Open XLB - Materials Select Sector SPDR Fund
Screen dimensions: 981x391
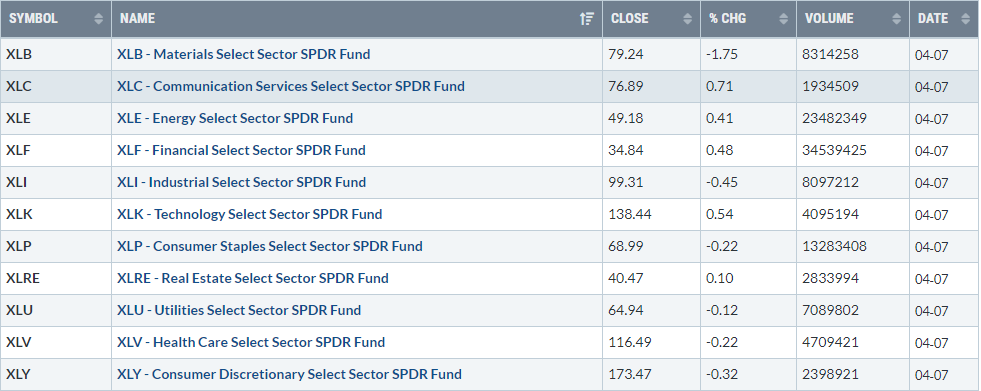(243, 54)
